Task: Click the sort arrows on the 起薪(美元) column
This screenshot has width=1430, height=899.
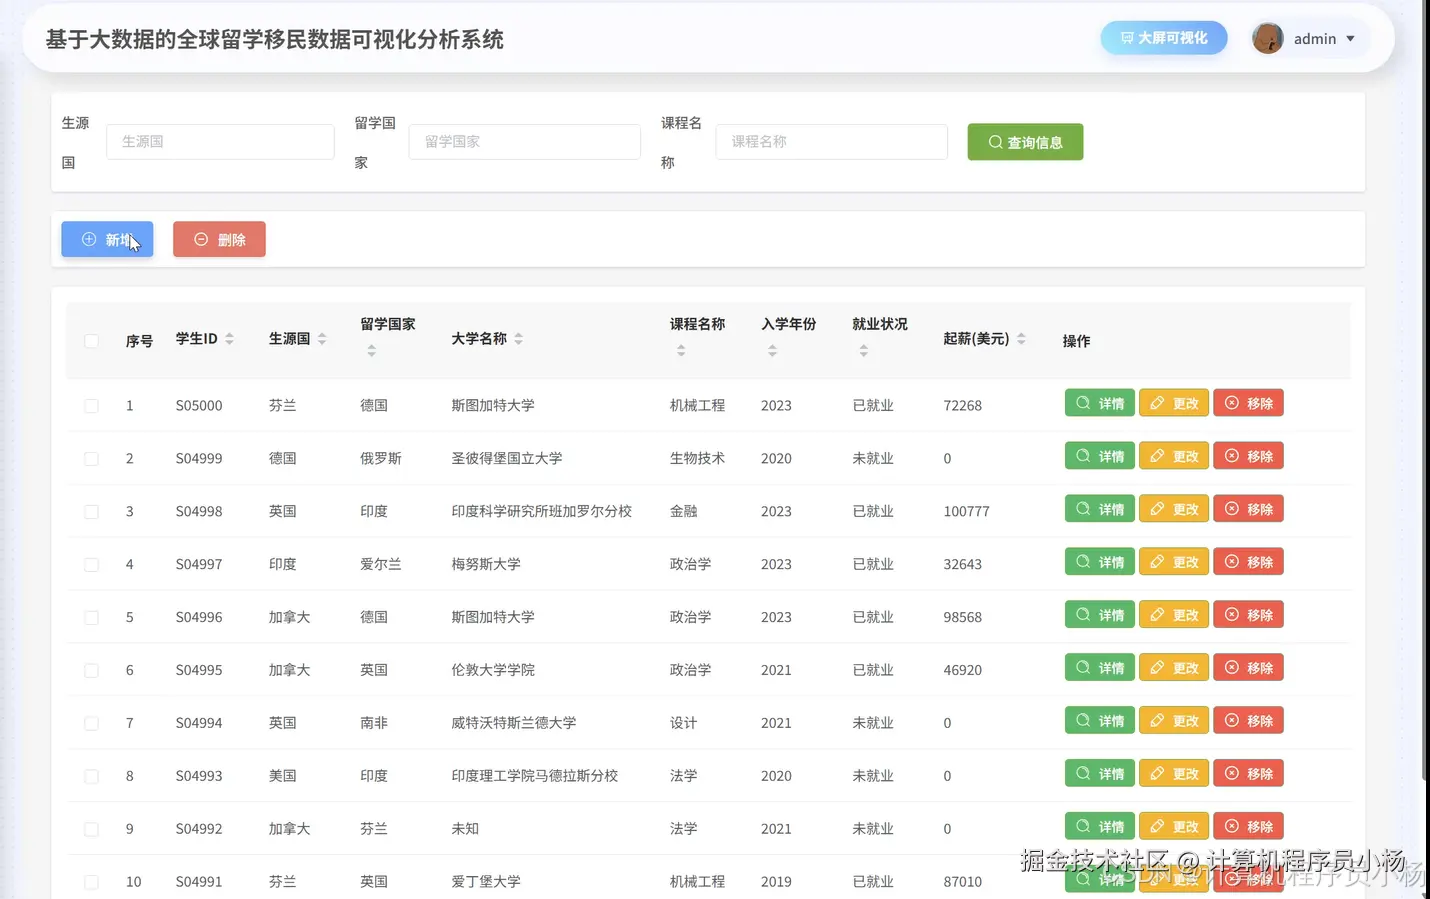Action: click(x=1021, y=338)
